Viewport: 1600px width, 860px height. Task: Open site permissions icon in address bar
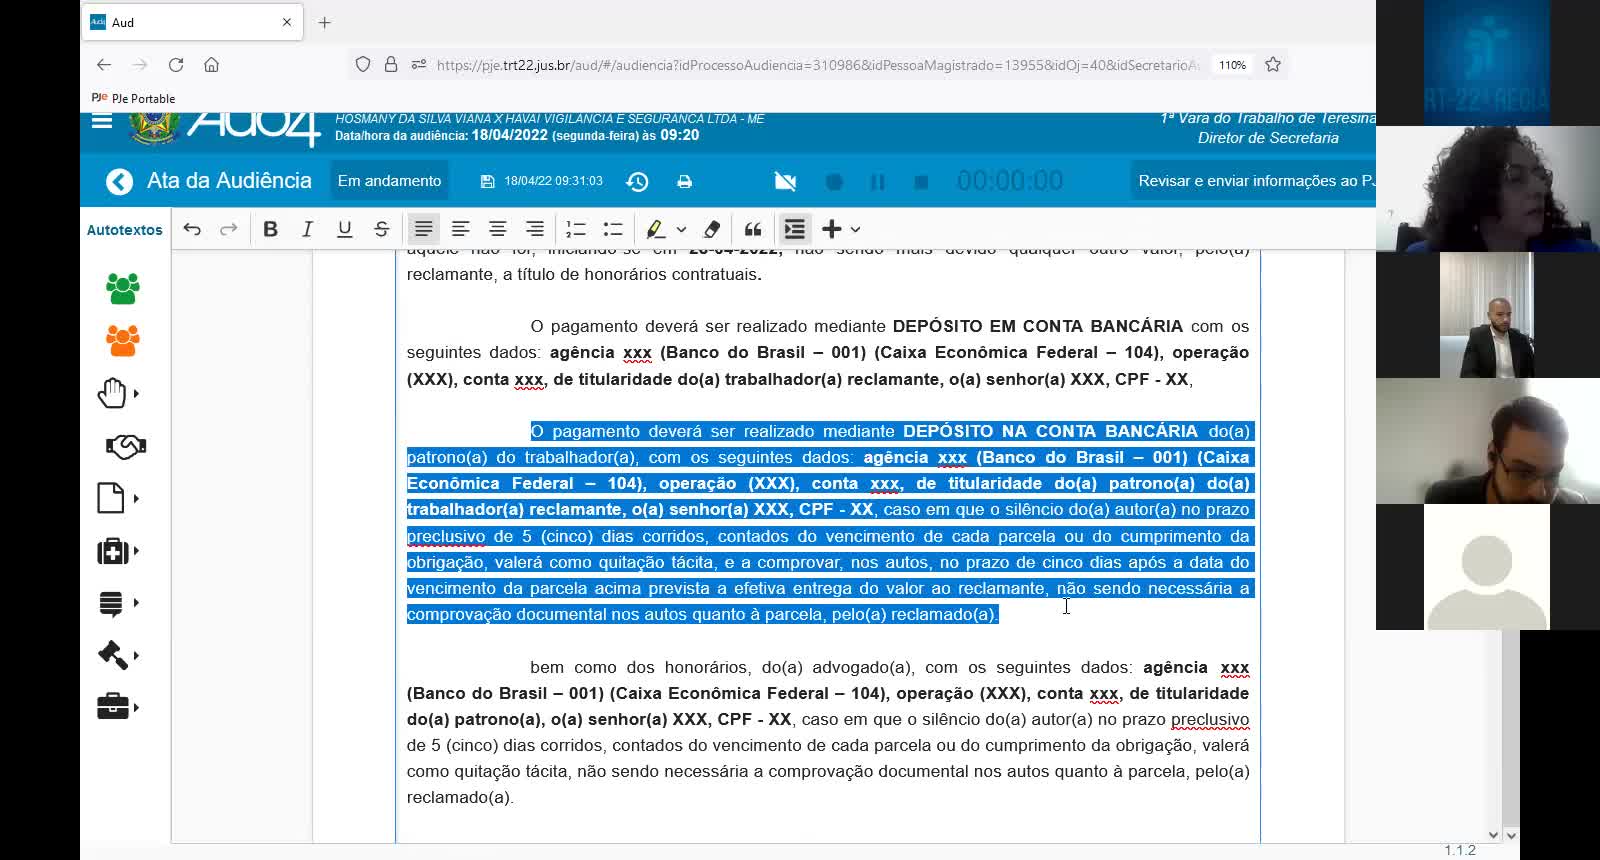[x=419, y=65]
